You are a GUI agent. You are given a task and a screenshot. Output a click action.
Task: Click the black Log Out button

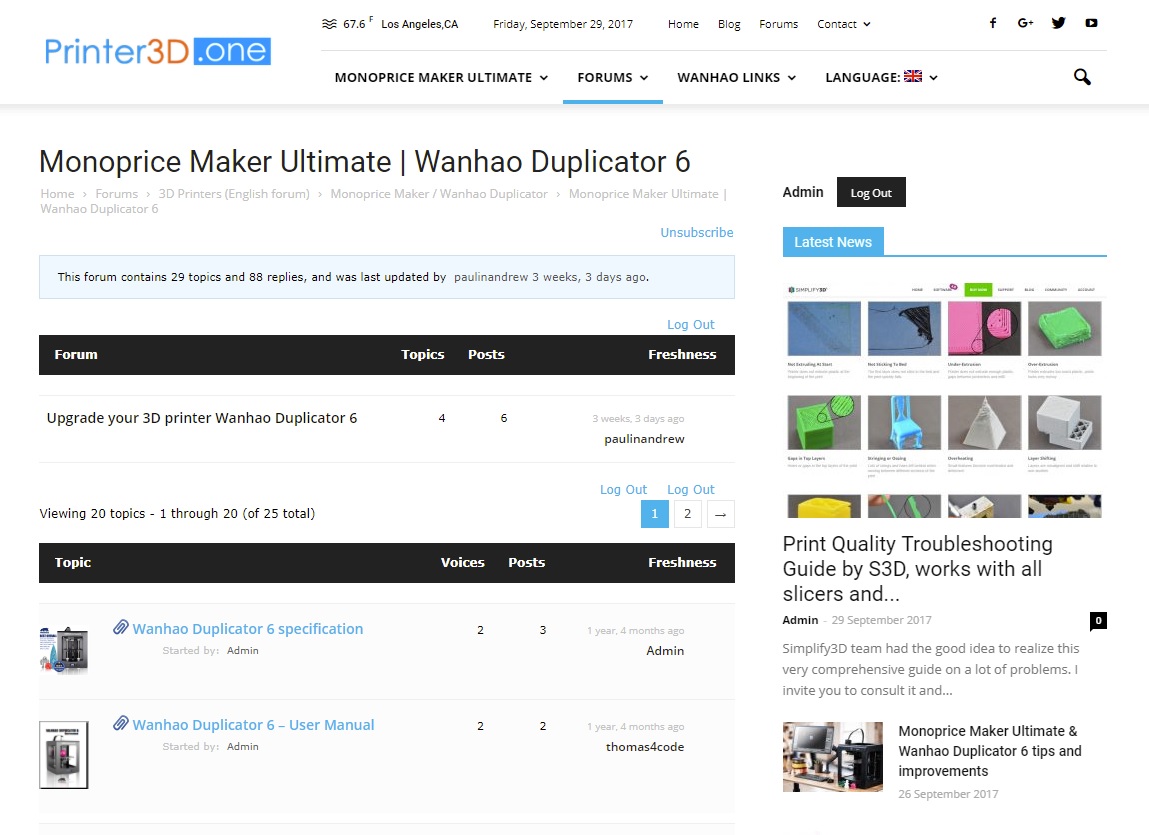point(871,192)
